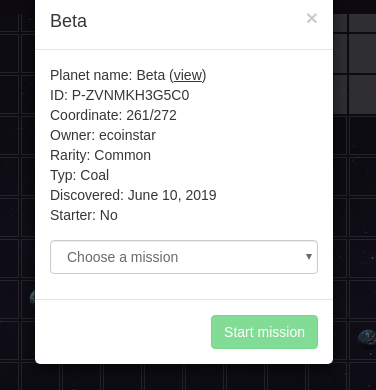Click the Coordinate 261/272 line

click(113, 115)
